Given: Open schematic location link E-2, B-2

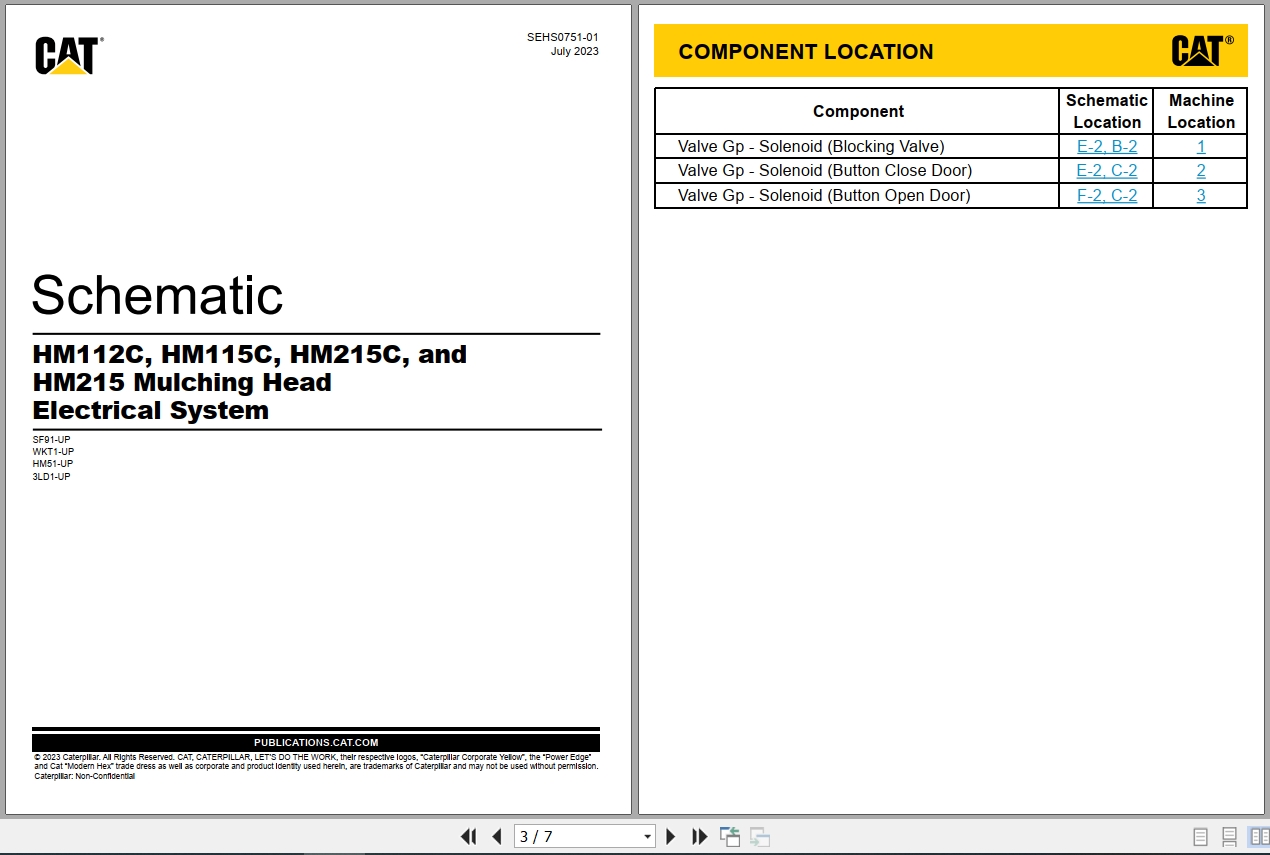Looking at the screenshot, I should tap(1106, 146).
